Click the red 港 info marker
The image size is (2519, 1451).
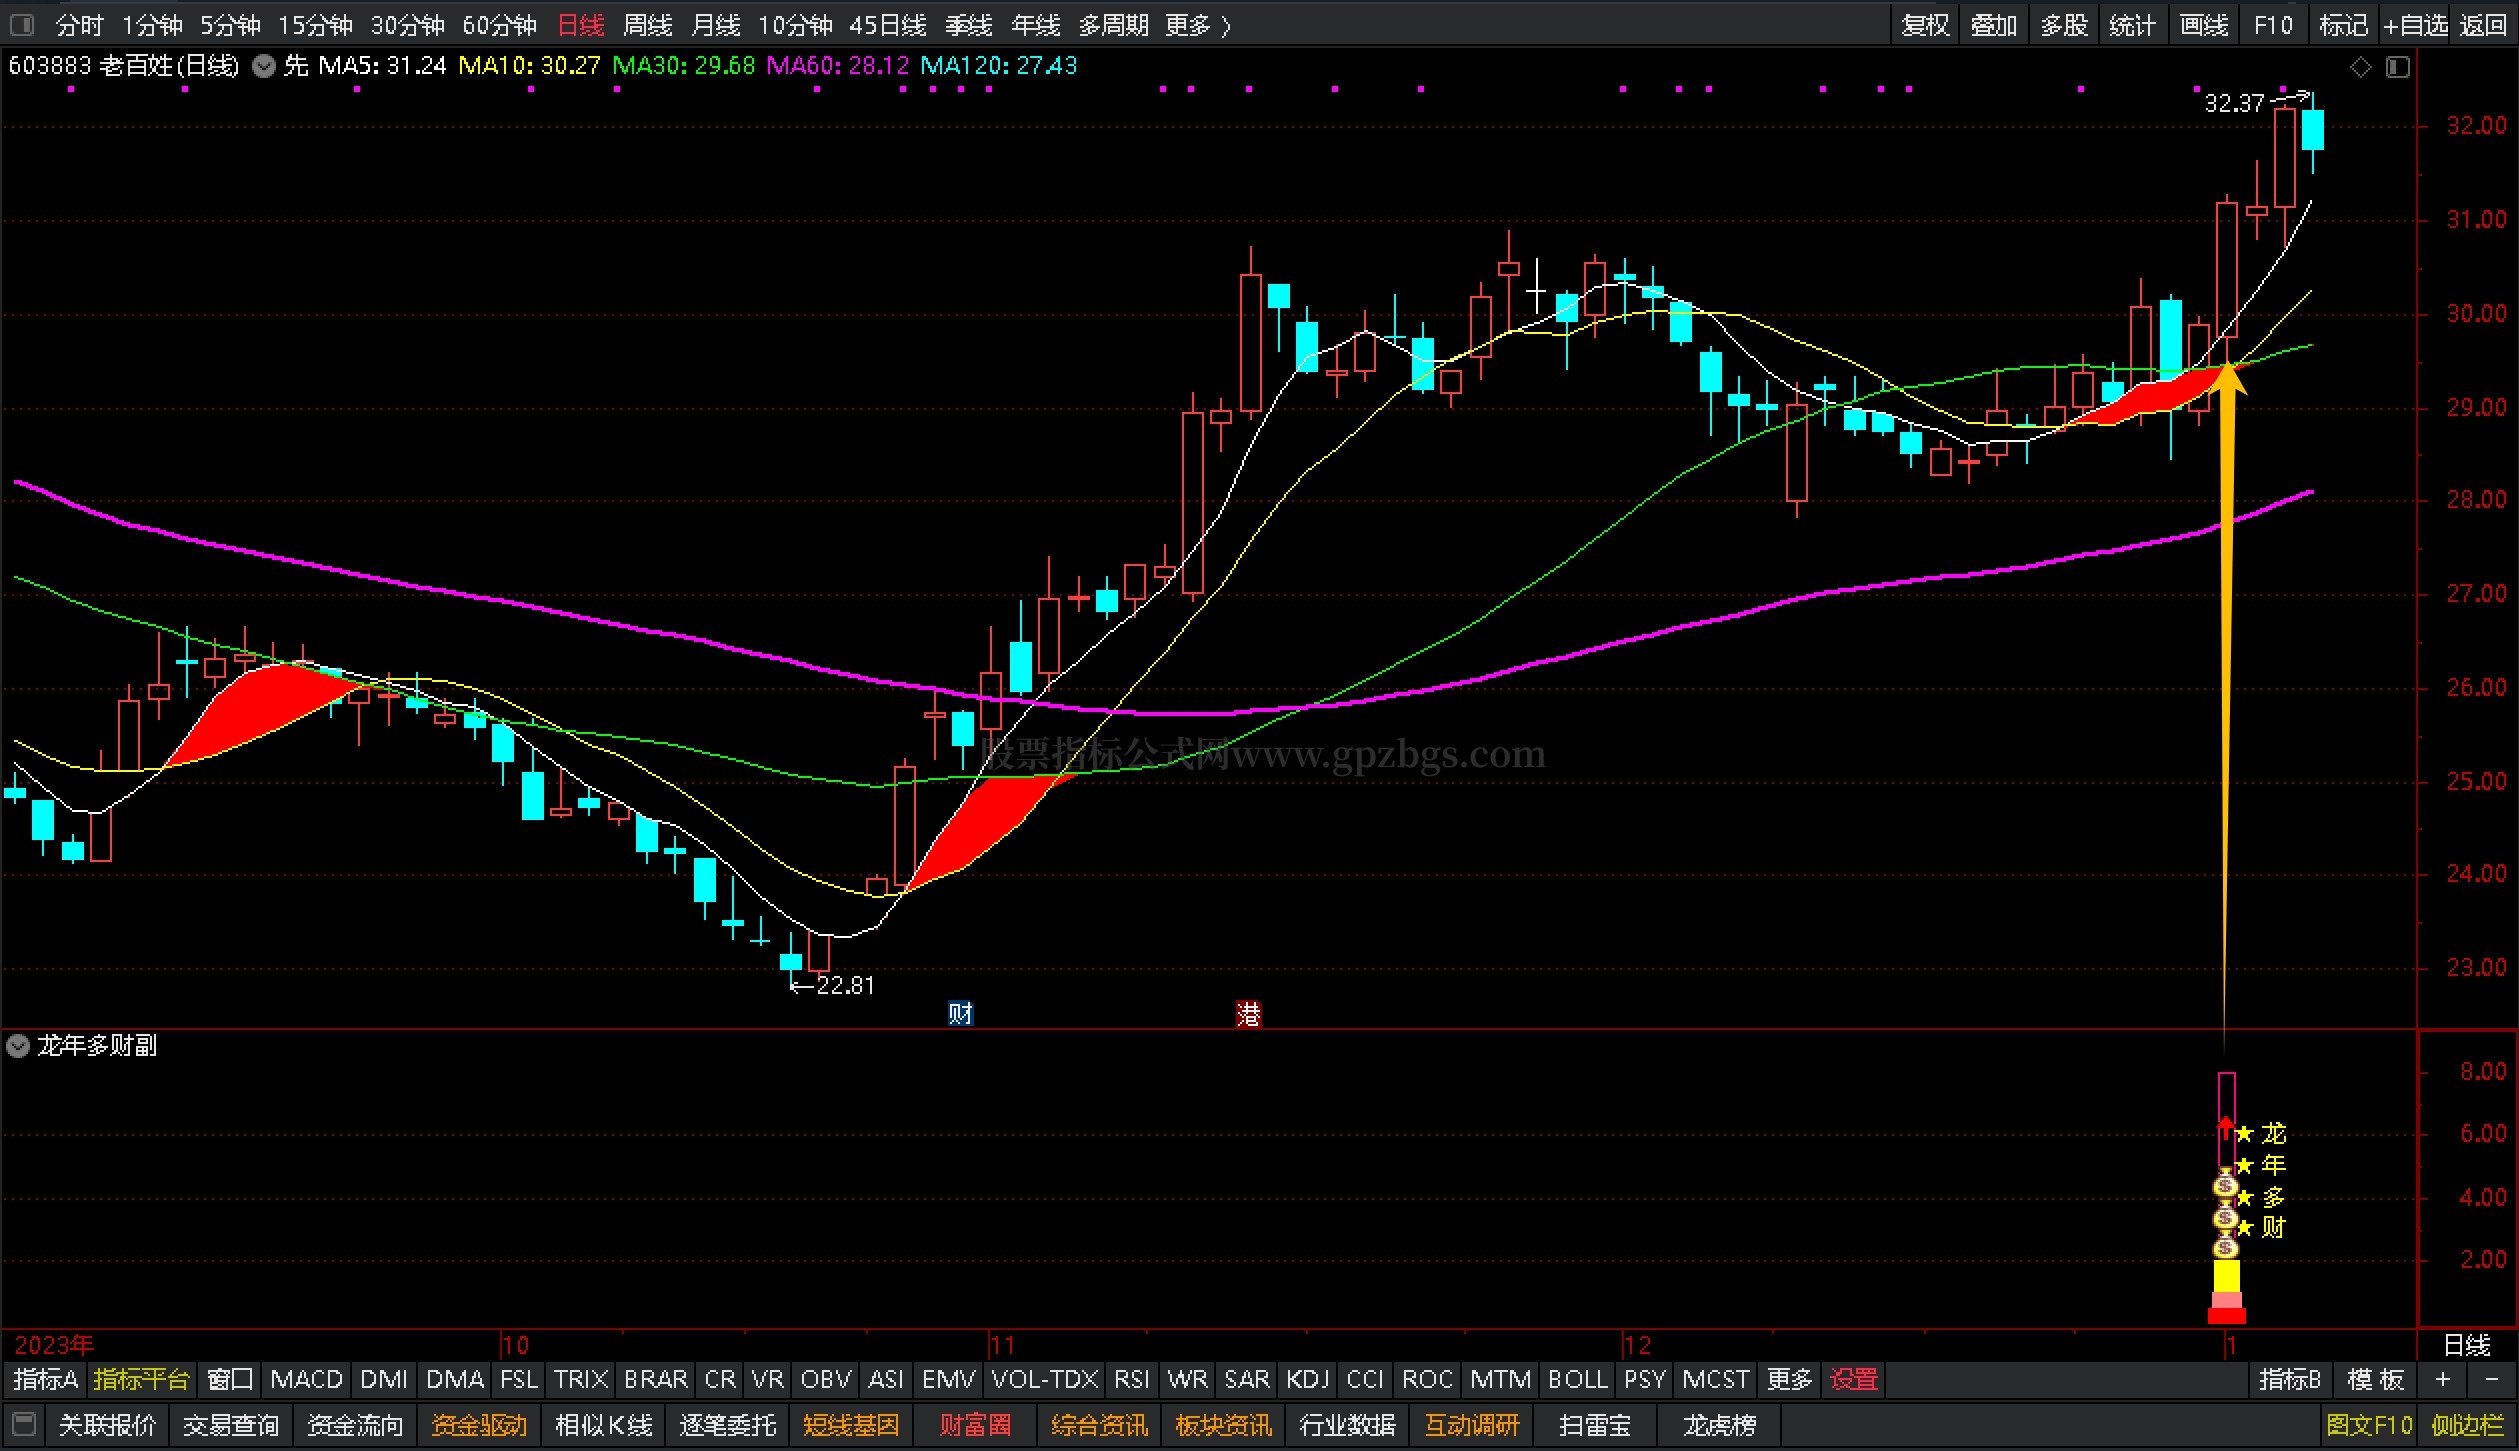pos(1248,1014)
